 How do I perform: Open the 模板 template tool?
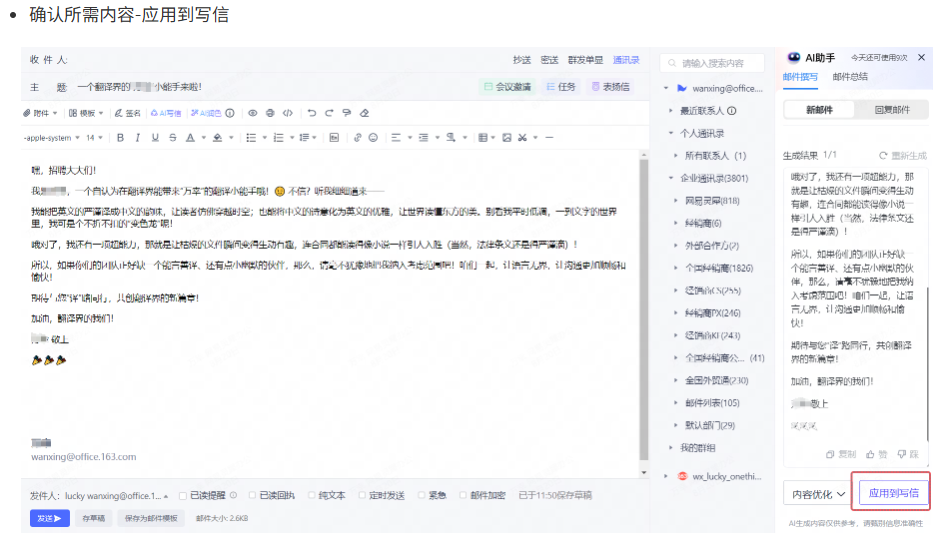coord(86,113)
